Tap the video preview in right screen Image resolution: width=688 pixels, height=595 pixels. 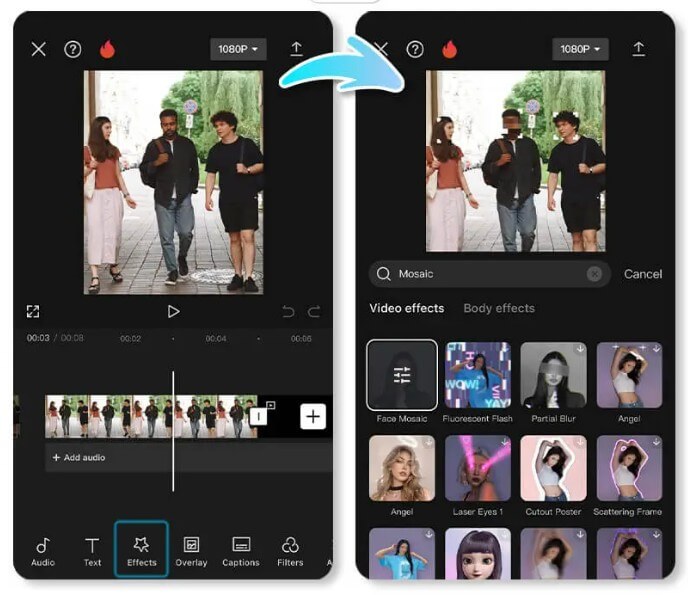pos(516,161)
